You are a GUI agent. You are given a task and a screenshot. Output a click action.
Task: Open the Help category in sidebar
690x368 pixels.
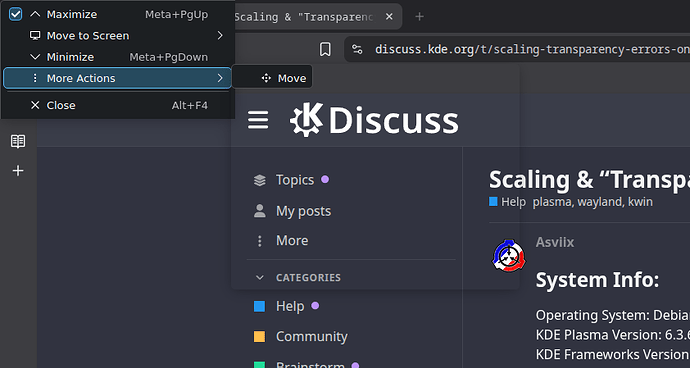[x=290, y=306]
